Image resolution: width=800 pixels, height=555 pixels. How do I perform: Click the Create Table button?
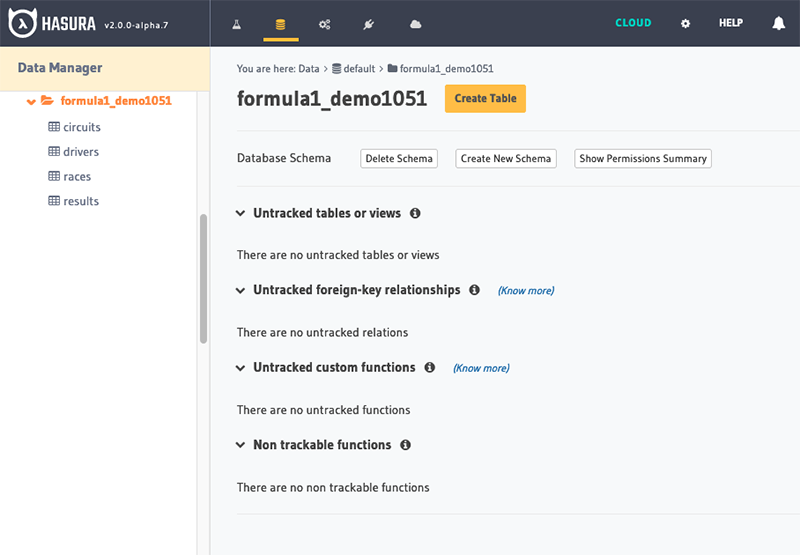[x=485, y=98]
